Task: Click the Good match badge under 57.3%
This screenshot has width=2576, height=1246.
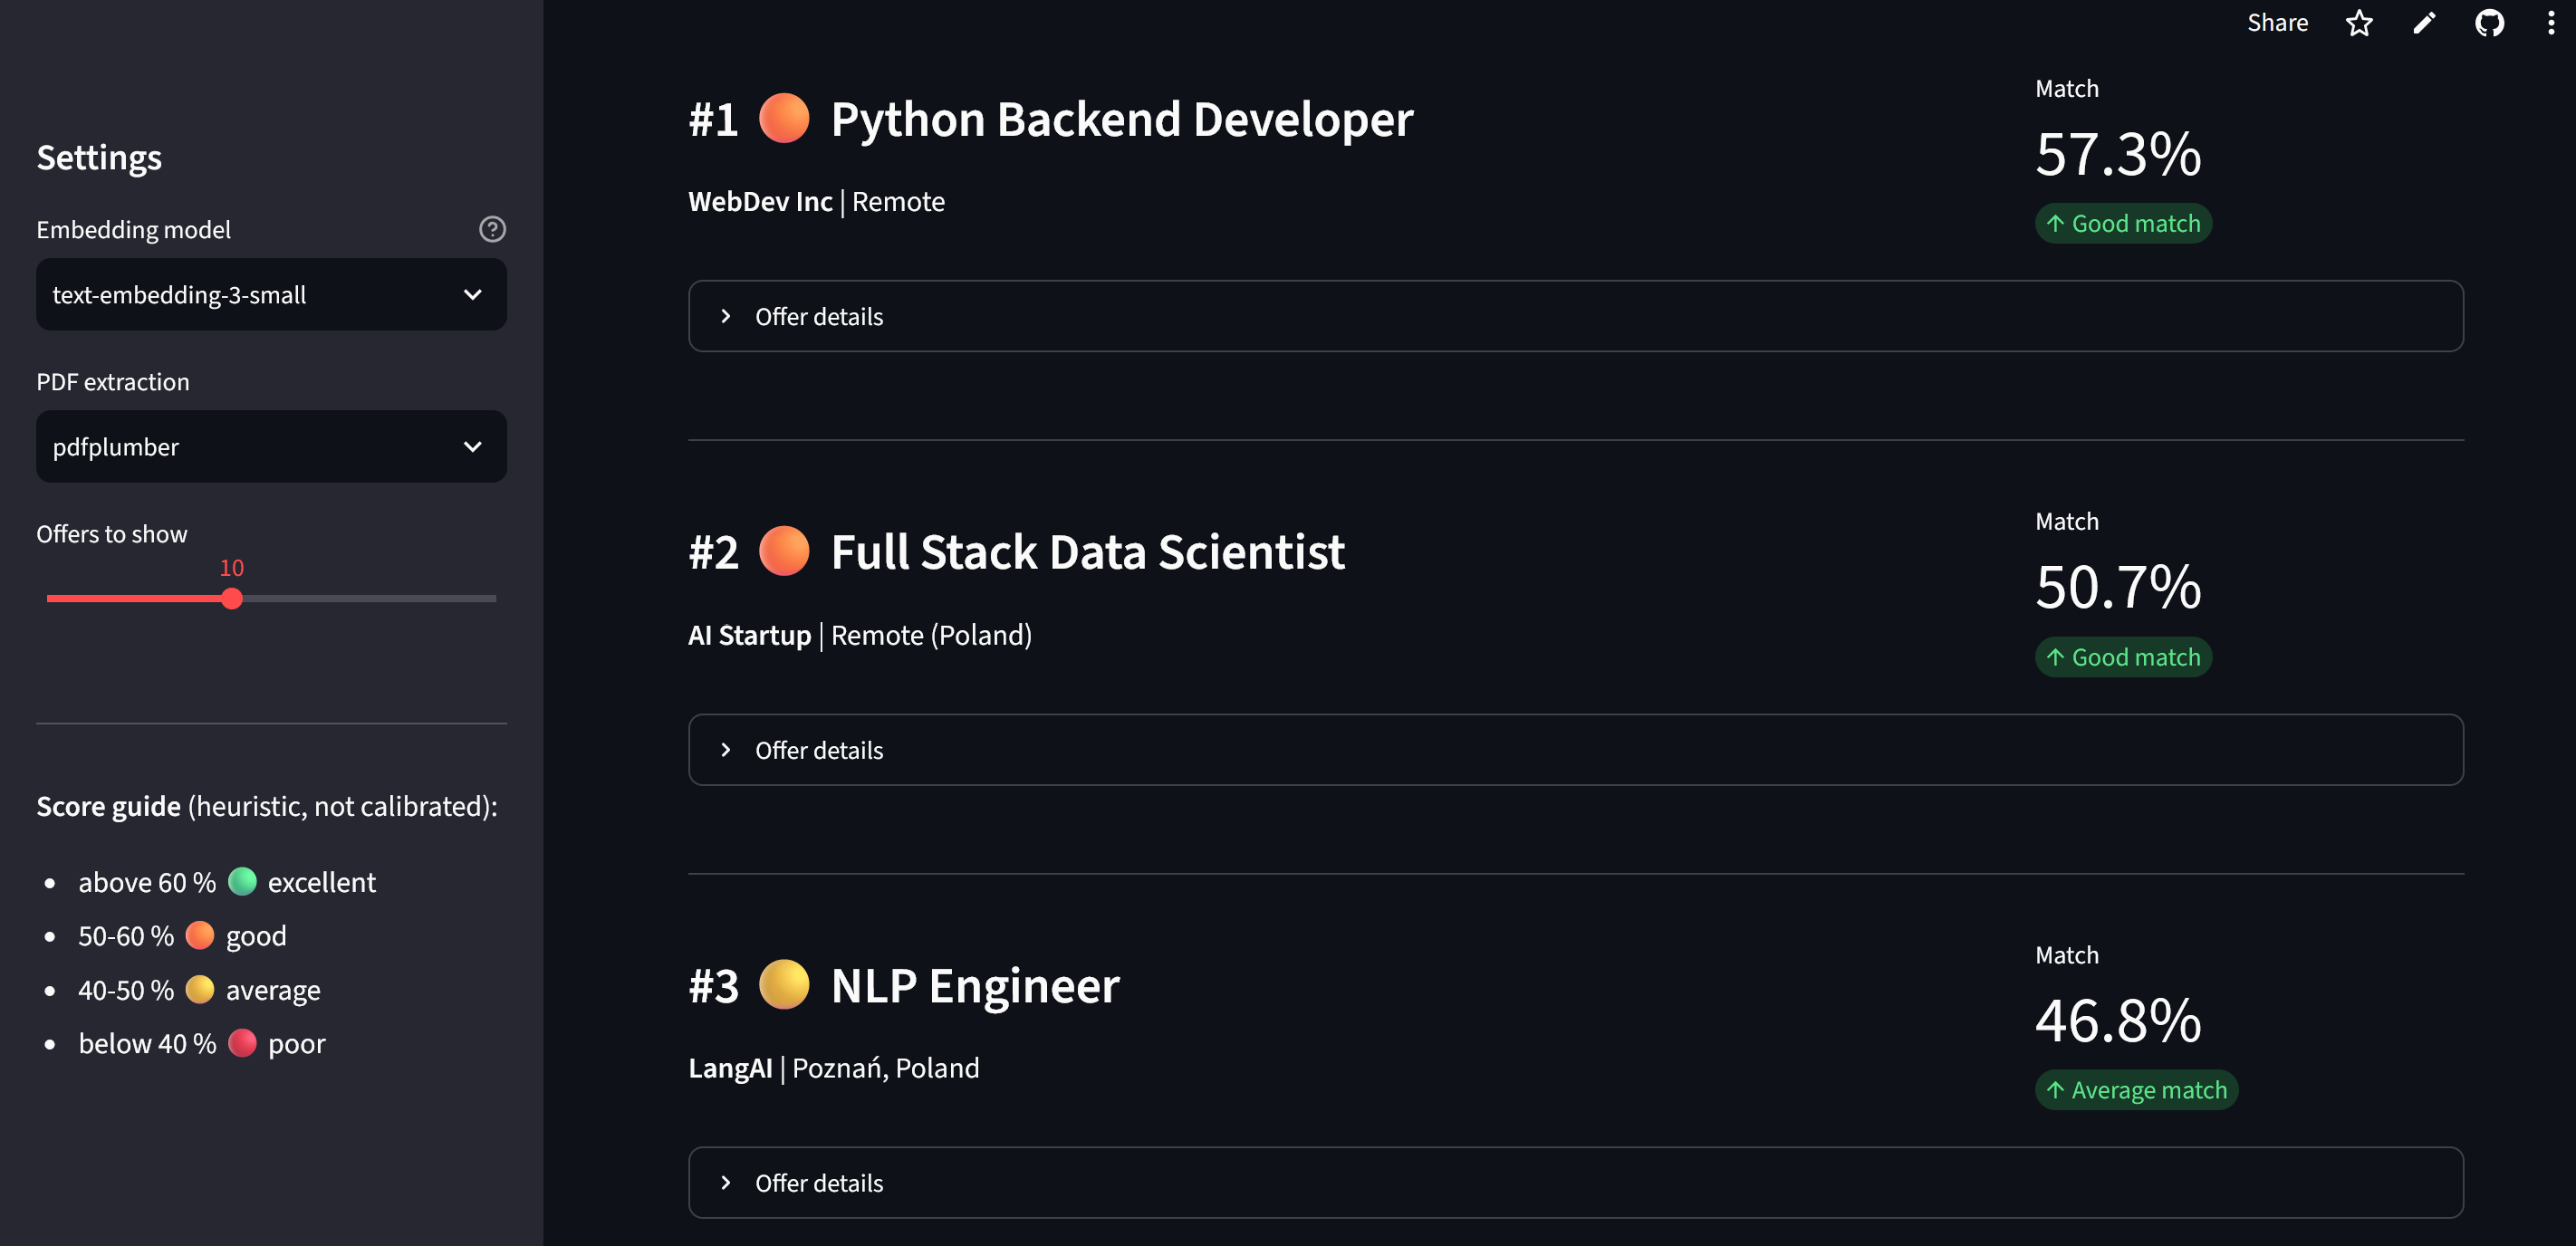Action: [2123, 224]
